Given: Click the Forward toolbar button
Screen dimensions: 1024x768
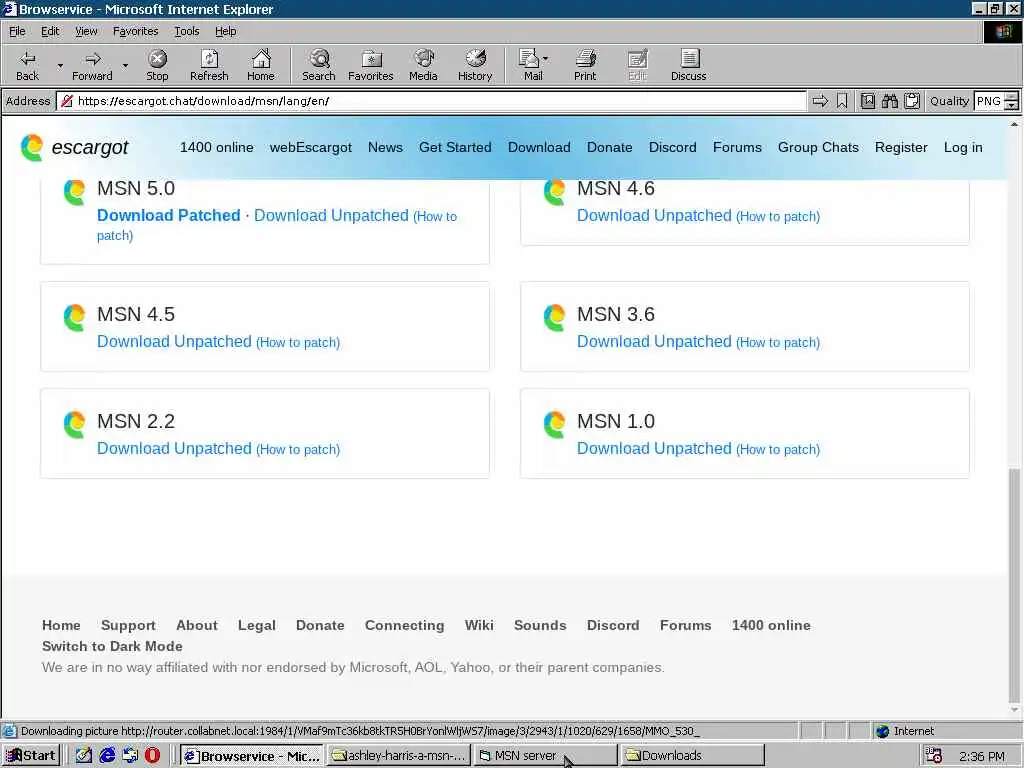Looking at the screenshot, I should [92, 65].
